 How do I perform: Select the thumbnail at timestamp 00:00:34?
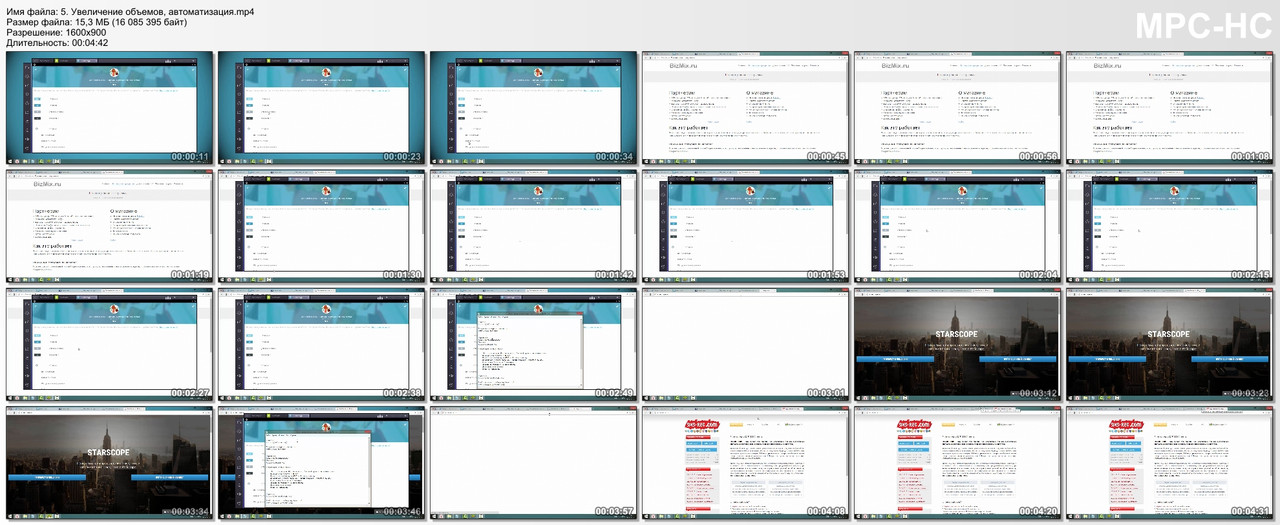coord(534,107)
